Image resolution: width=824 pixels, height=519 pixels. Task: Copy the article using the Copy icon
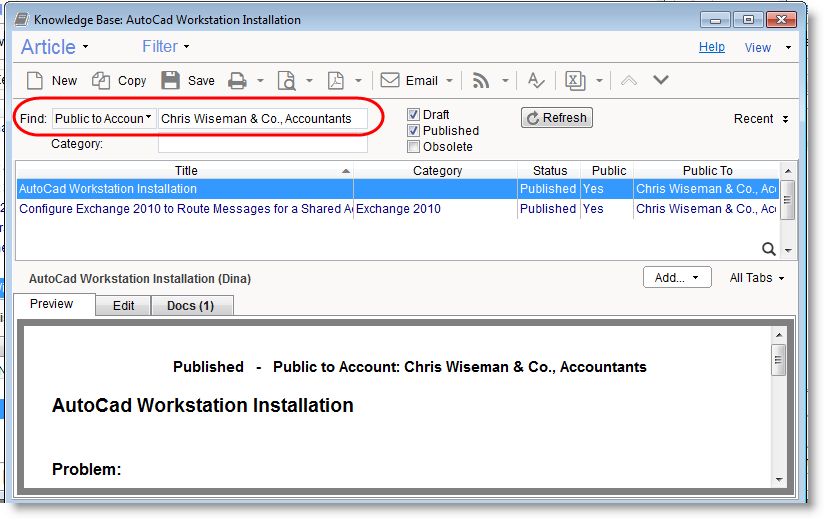(x=102, y=81)
